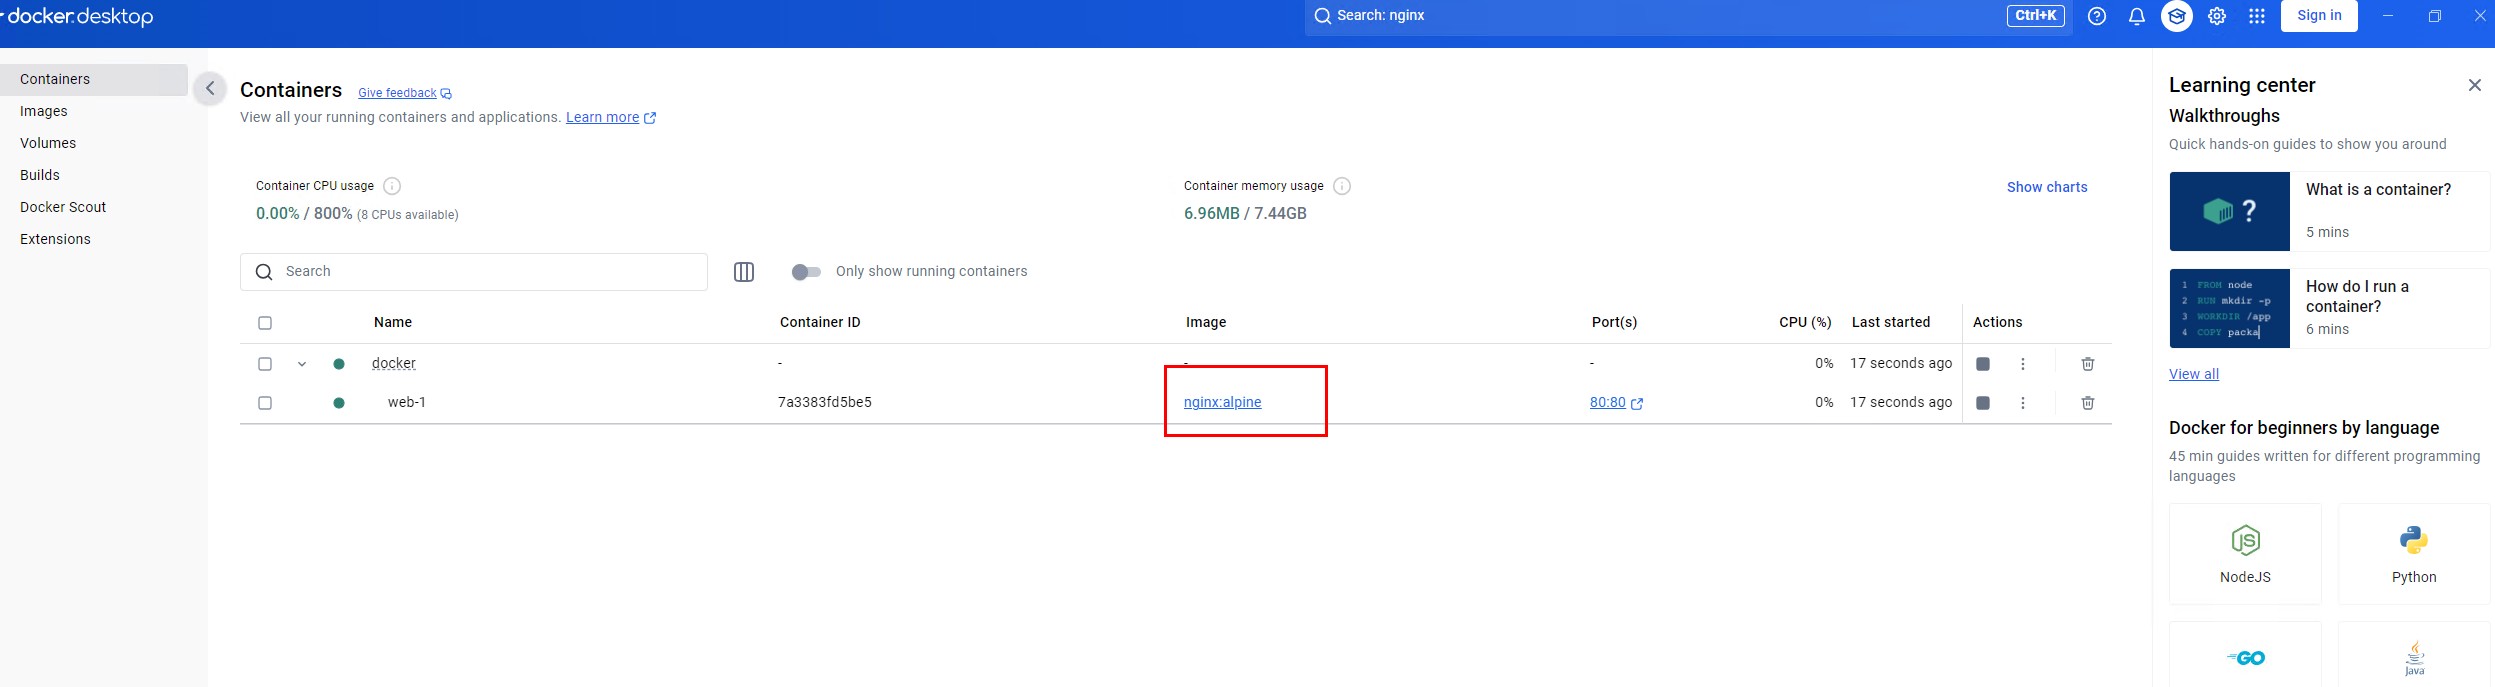Open the column display settings icon
The width and height of the screenshot is (2495, 687).
tap(743, 272)
